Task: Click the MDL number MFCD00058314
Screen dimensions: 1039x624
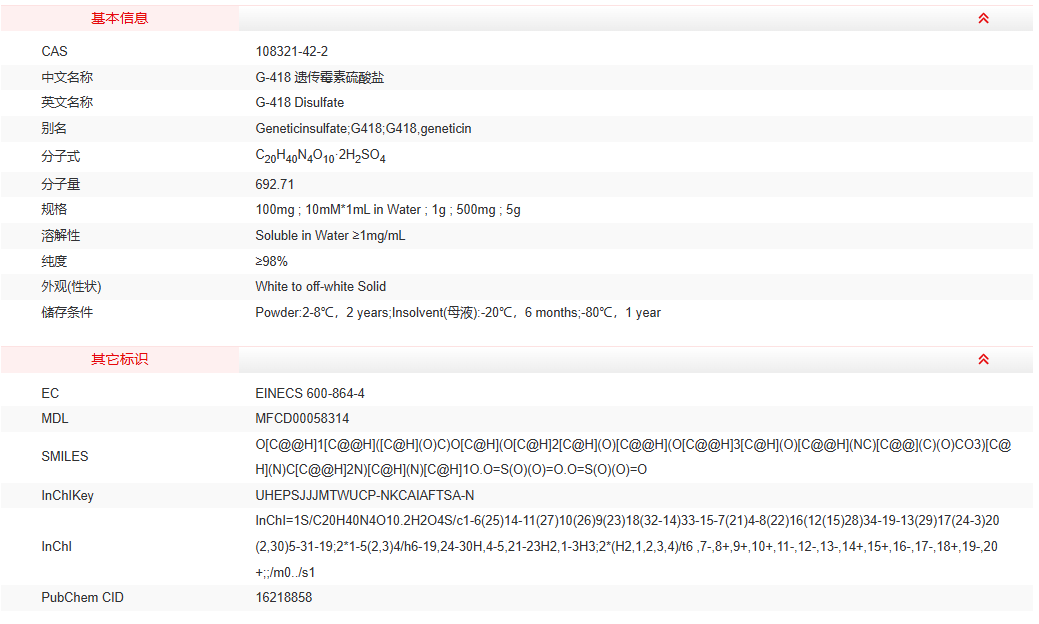Action: click(302, 418)
